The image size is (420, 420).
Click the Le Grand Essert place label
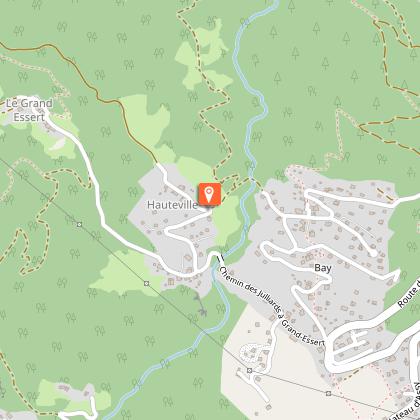point(29,110)
